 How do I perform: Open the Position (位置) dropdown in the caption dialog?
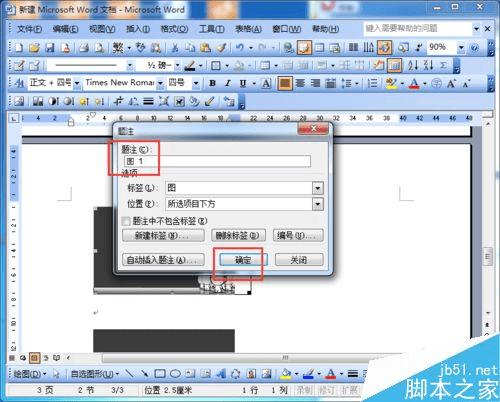tap(318, 204)
